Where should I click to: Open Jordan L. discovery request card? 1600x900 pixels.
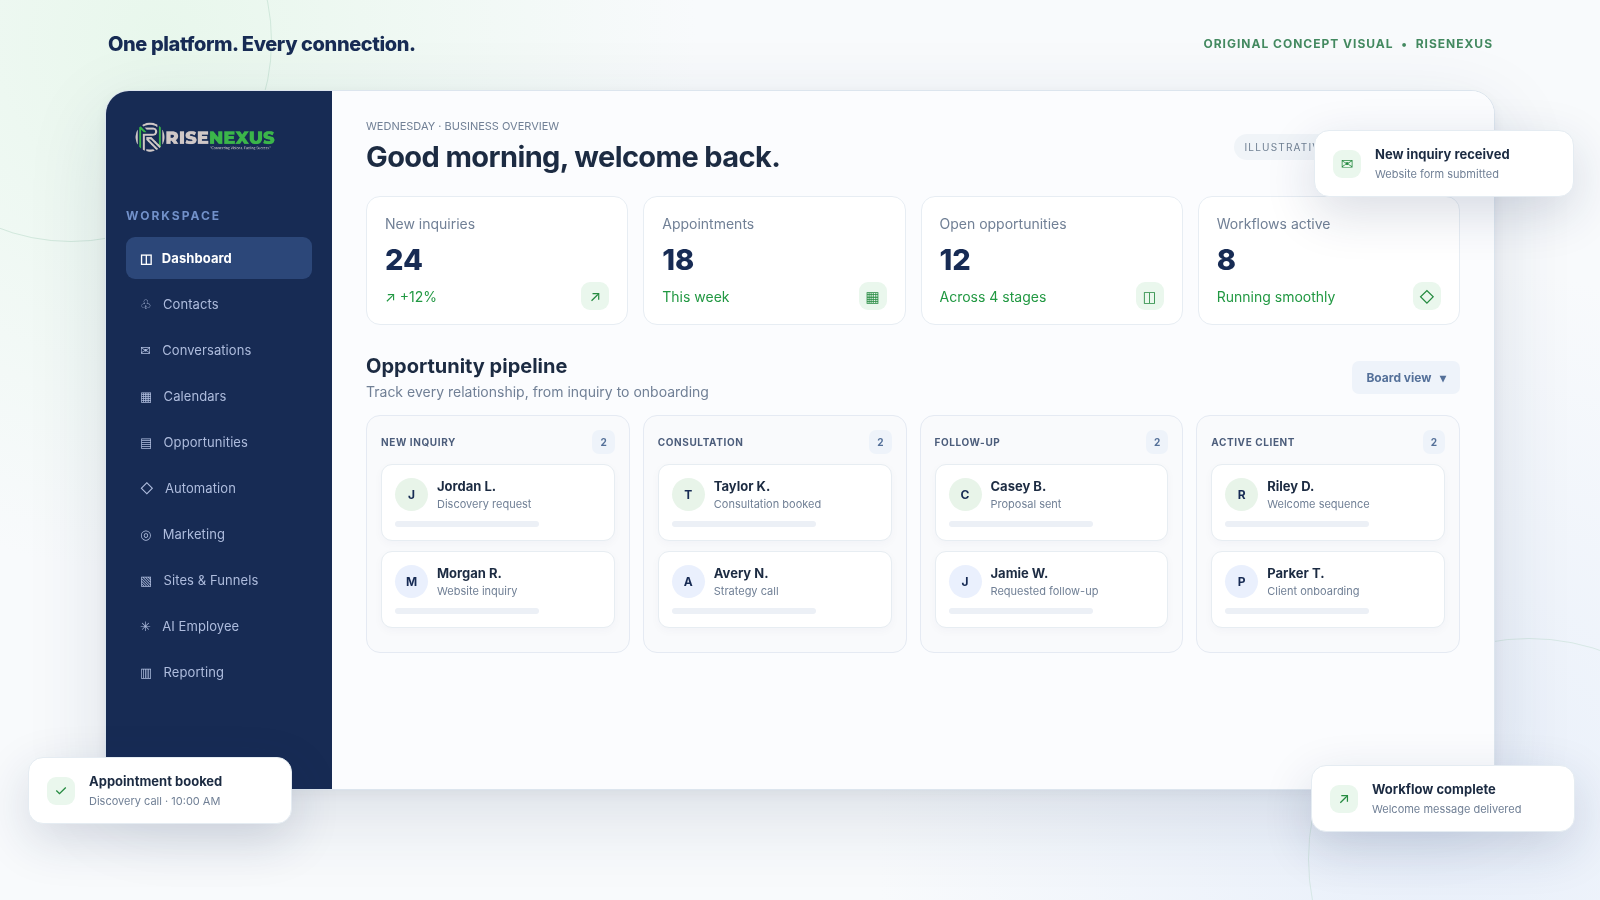pyautogui.click(x=498, y=502)
